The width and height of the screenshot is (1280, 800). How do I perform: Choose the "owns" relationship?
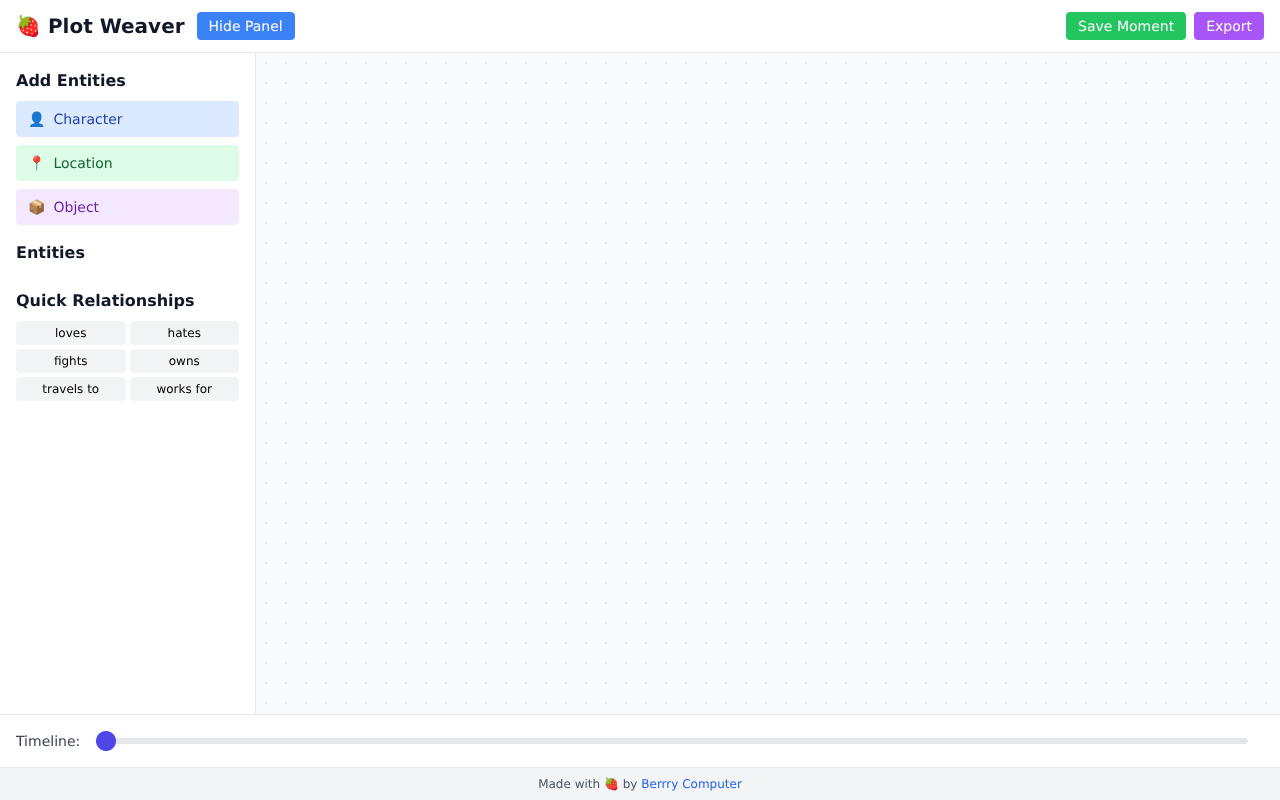(x=184, y=361)
